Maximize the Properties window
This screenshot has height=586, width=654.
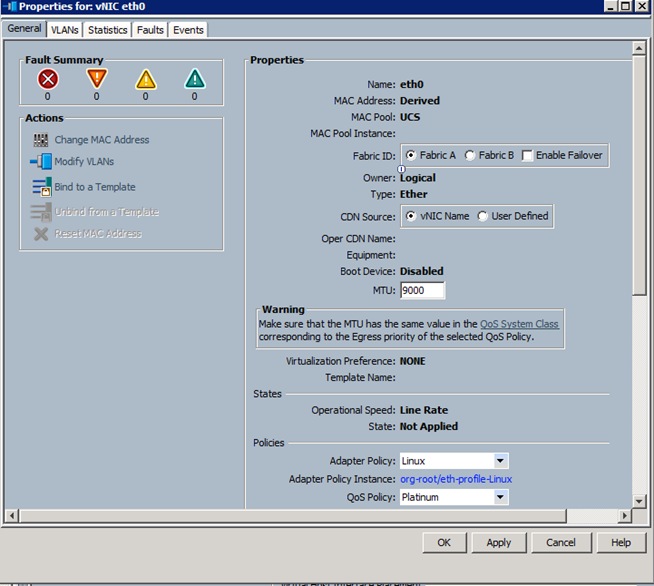(x=625, y=6)
